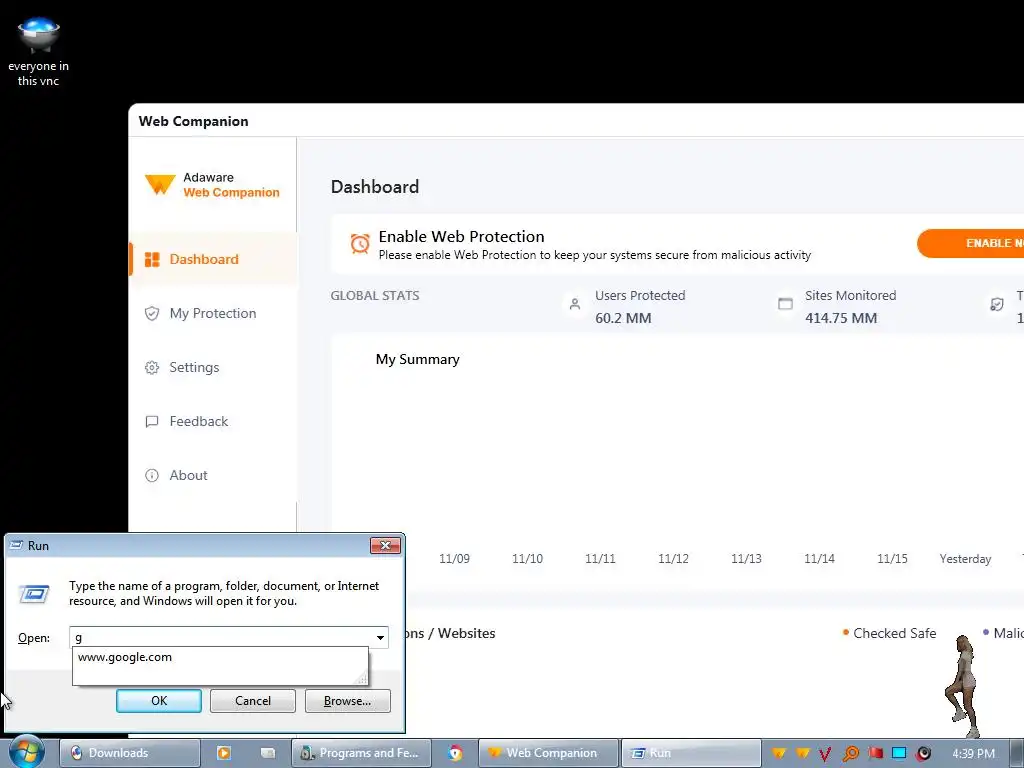Click the Yesterday chart label
Screen dimensions: 1024x768
965,559
